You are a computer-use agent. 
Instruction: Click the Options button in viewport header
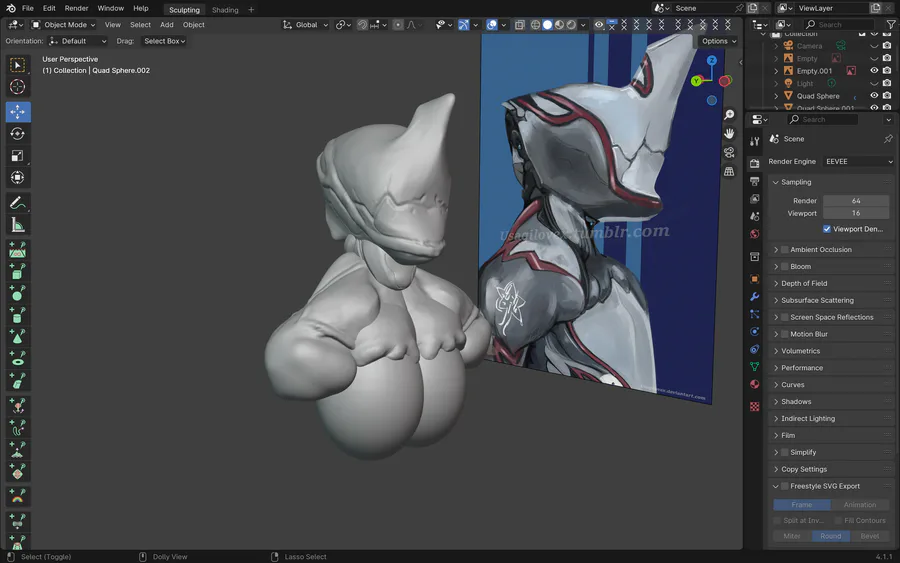(719, 41)
